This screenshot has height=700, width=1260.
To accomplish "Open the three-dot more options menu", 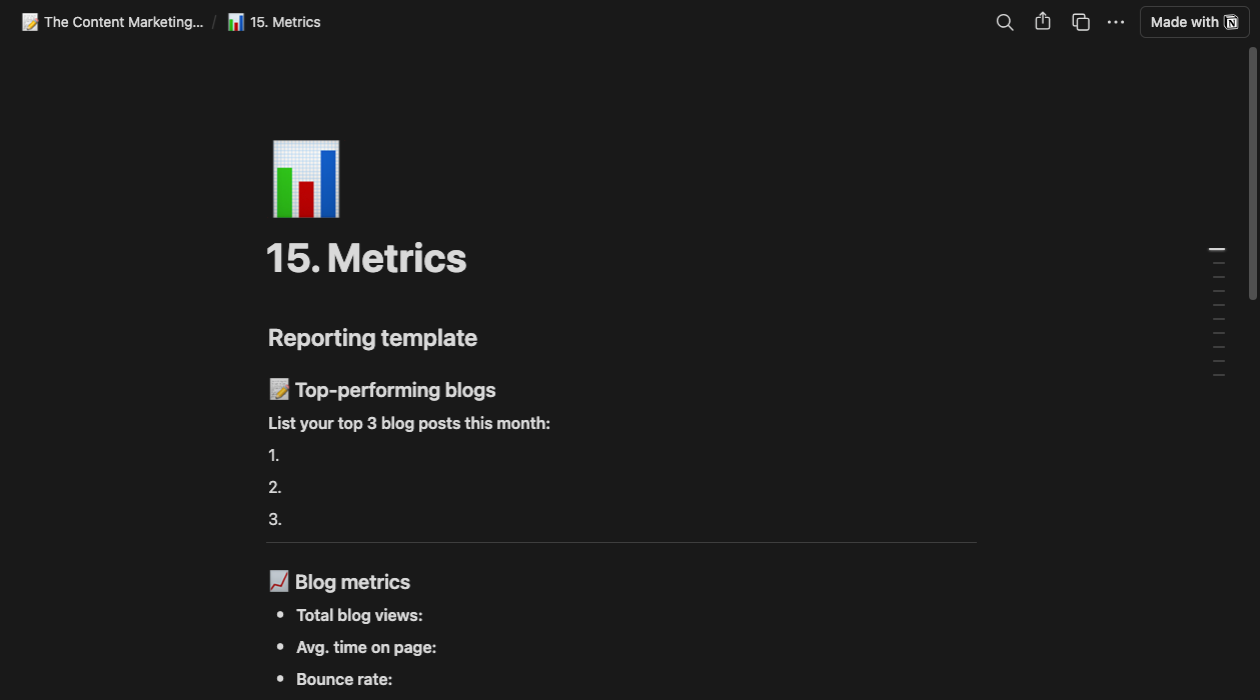I will pyautogui.click(x=1116, y=22).
